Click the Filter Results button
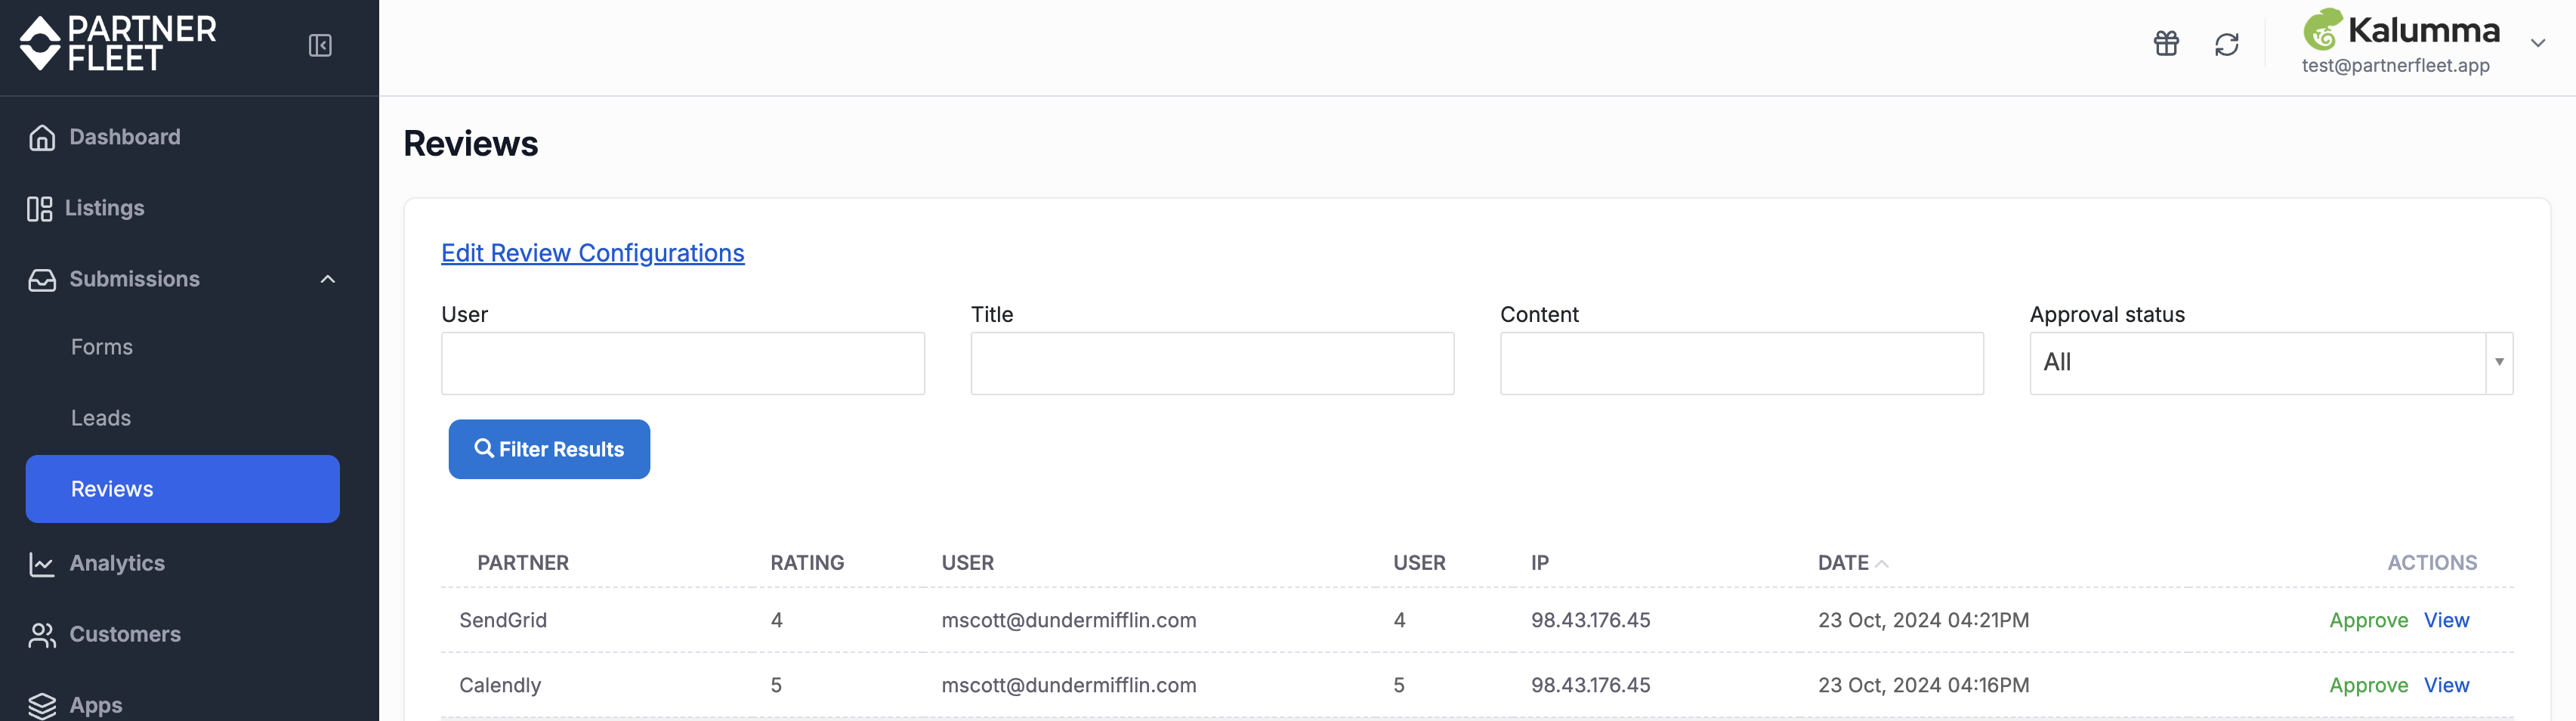 click(x=549, y=449)
